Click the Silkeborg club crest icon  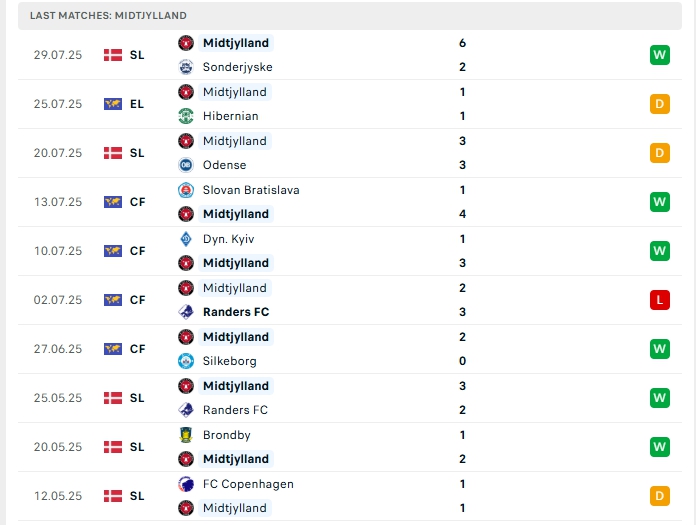pyautogui.click(x=186, y=361)
